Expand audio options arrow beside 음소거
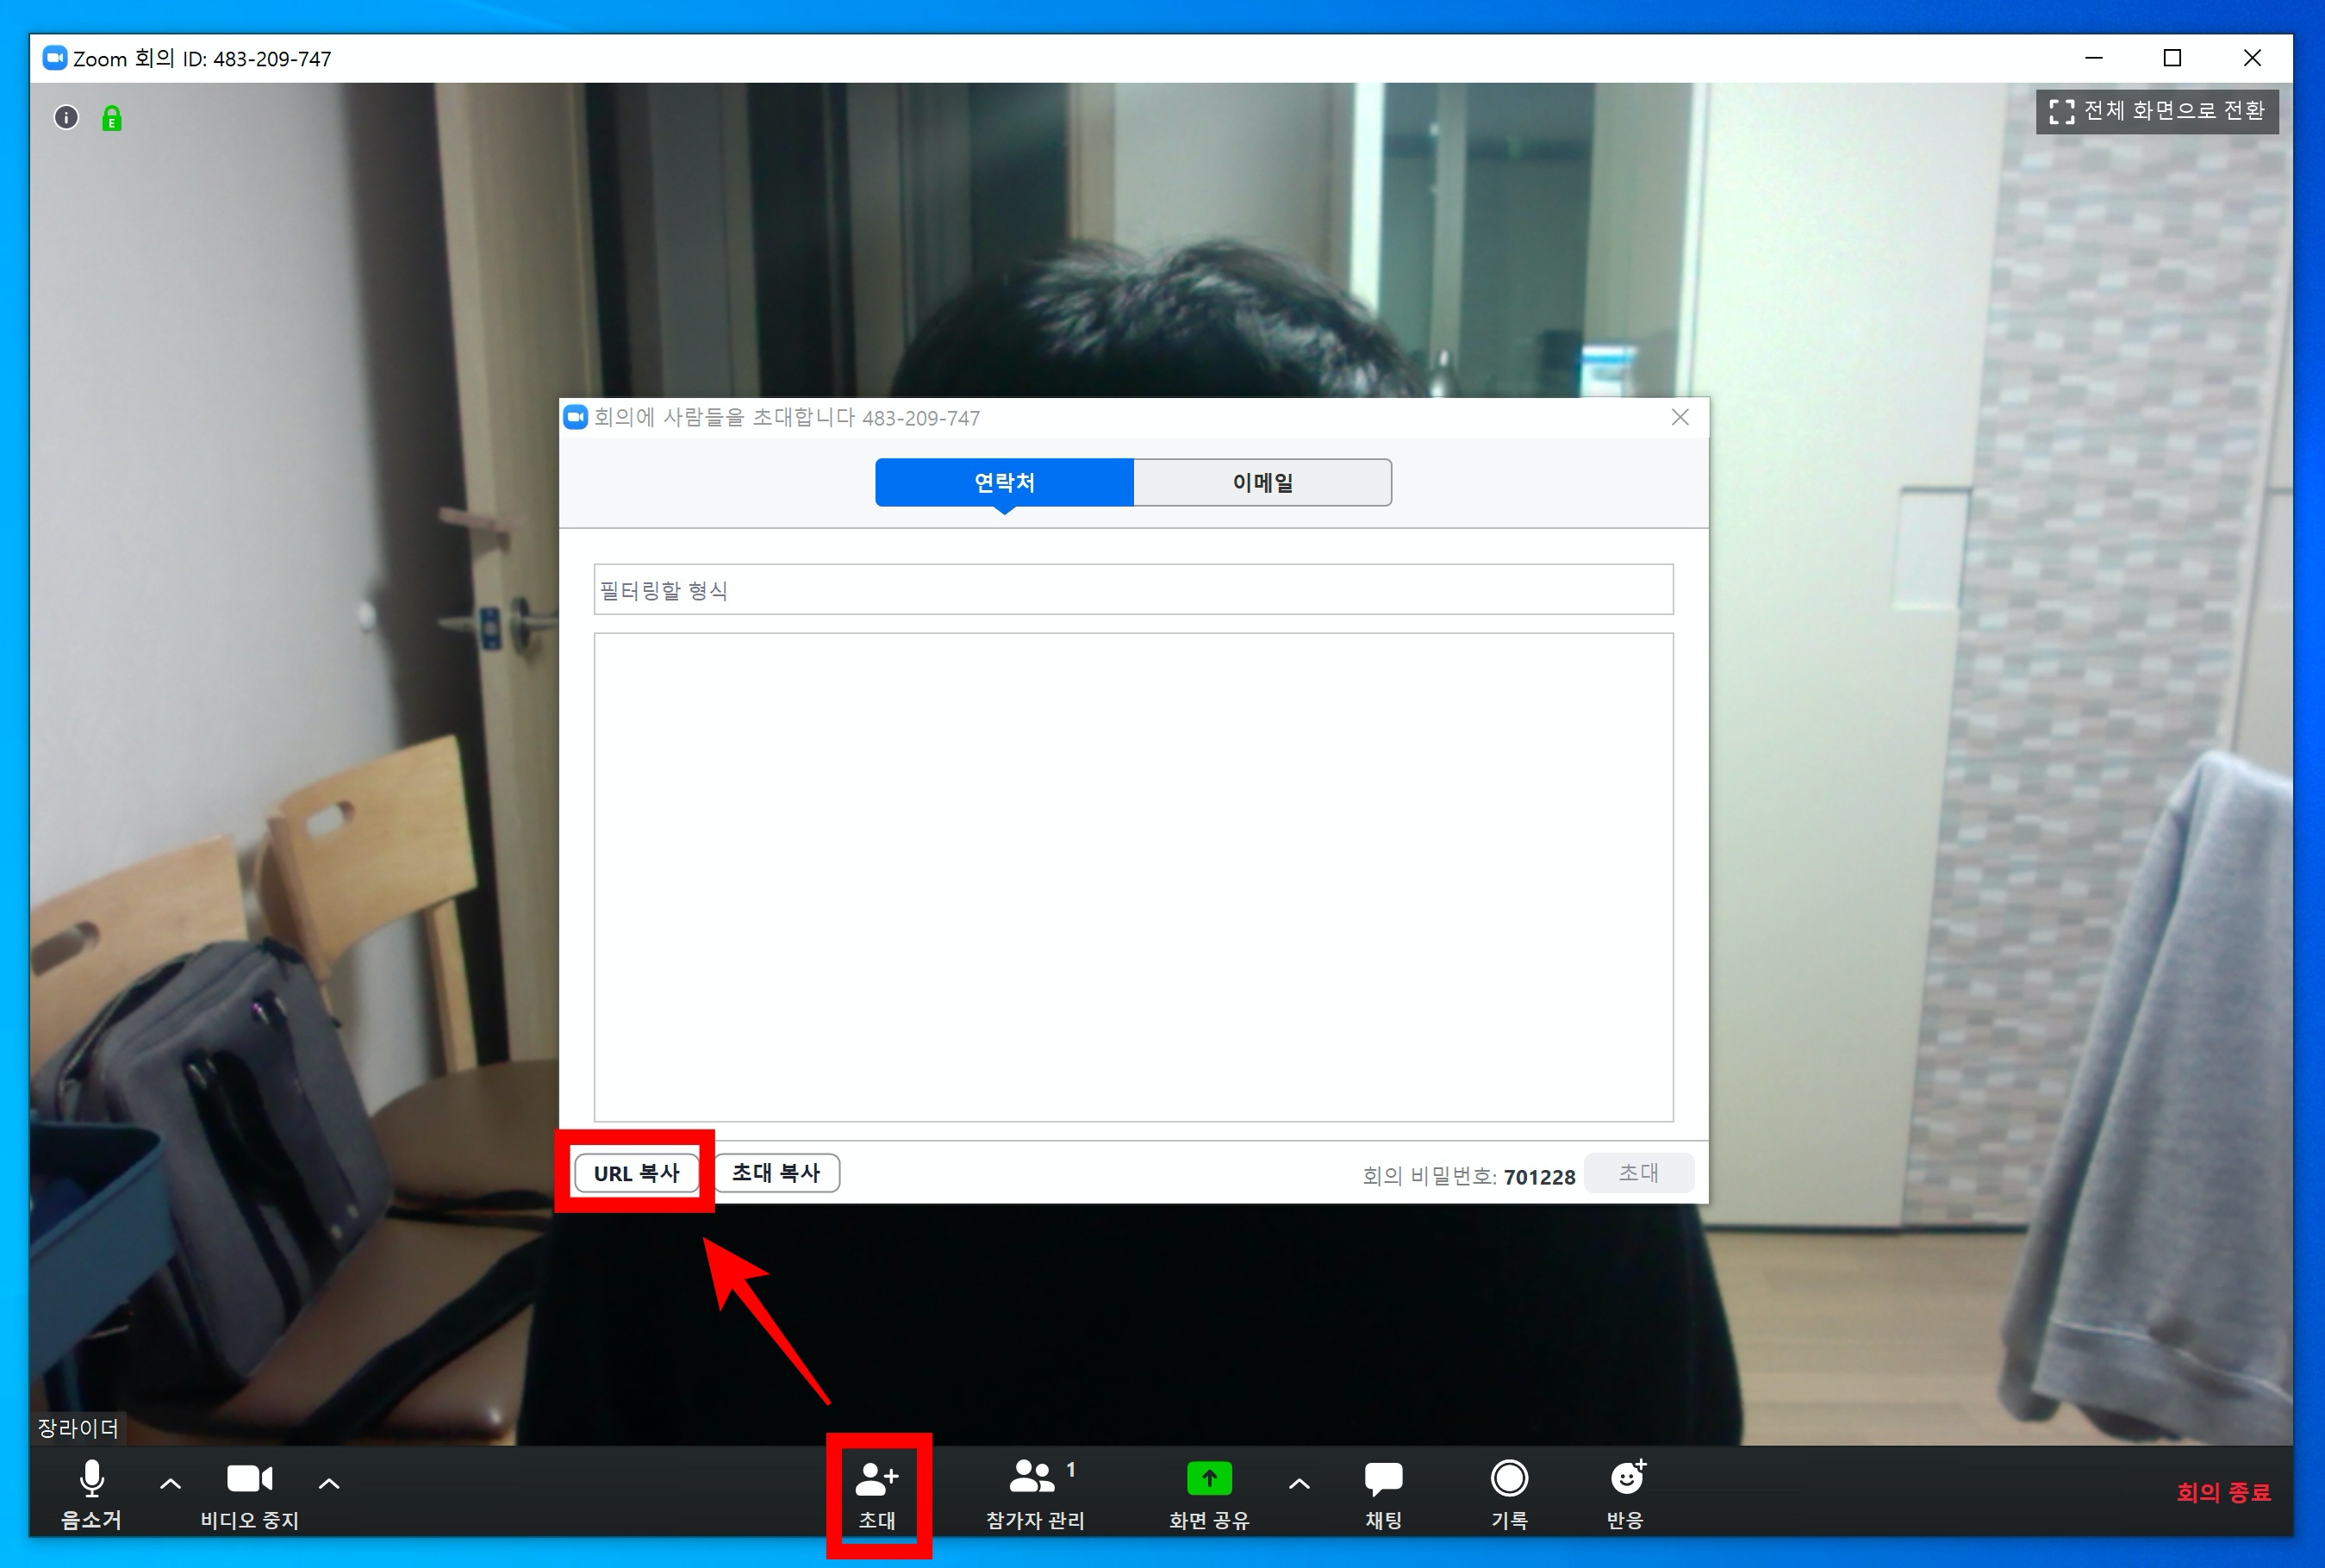 (170, 1484)
